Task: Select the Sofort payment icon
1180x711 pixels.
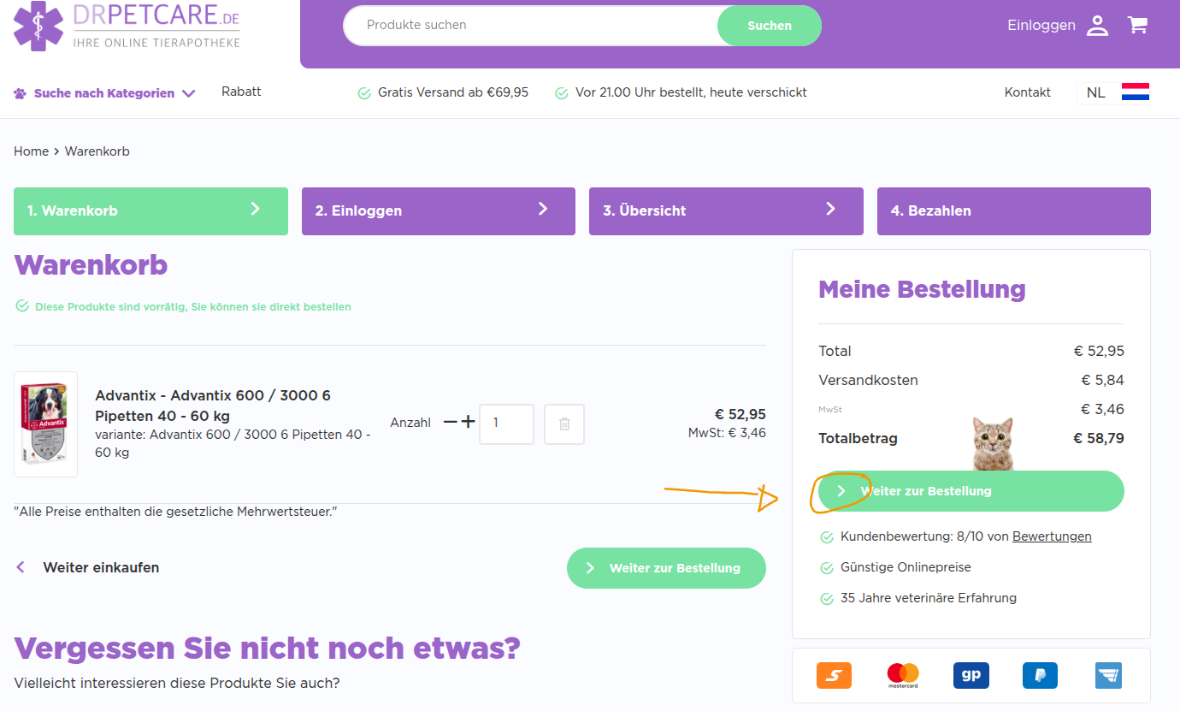Action: [834, 675]
